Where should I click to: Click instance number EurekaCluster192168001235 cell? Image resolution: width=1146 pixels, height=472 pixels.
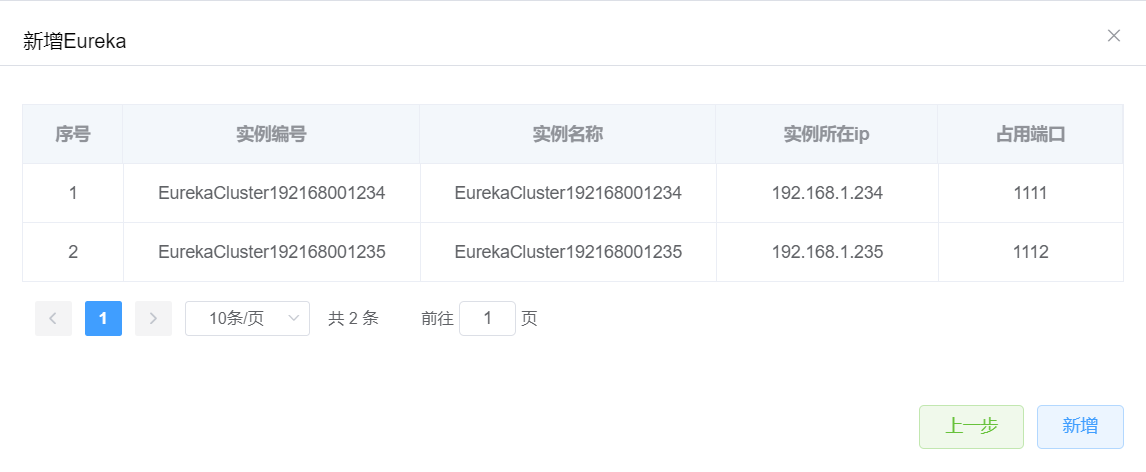[271, 252]
